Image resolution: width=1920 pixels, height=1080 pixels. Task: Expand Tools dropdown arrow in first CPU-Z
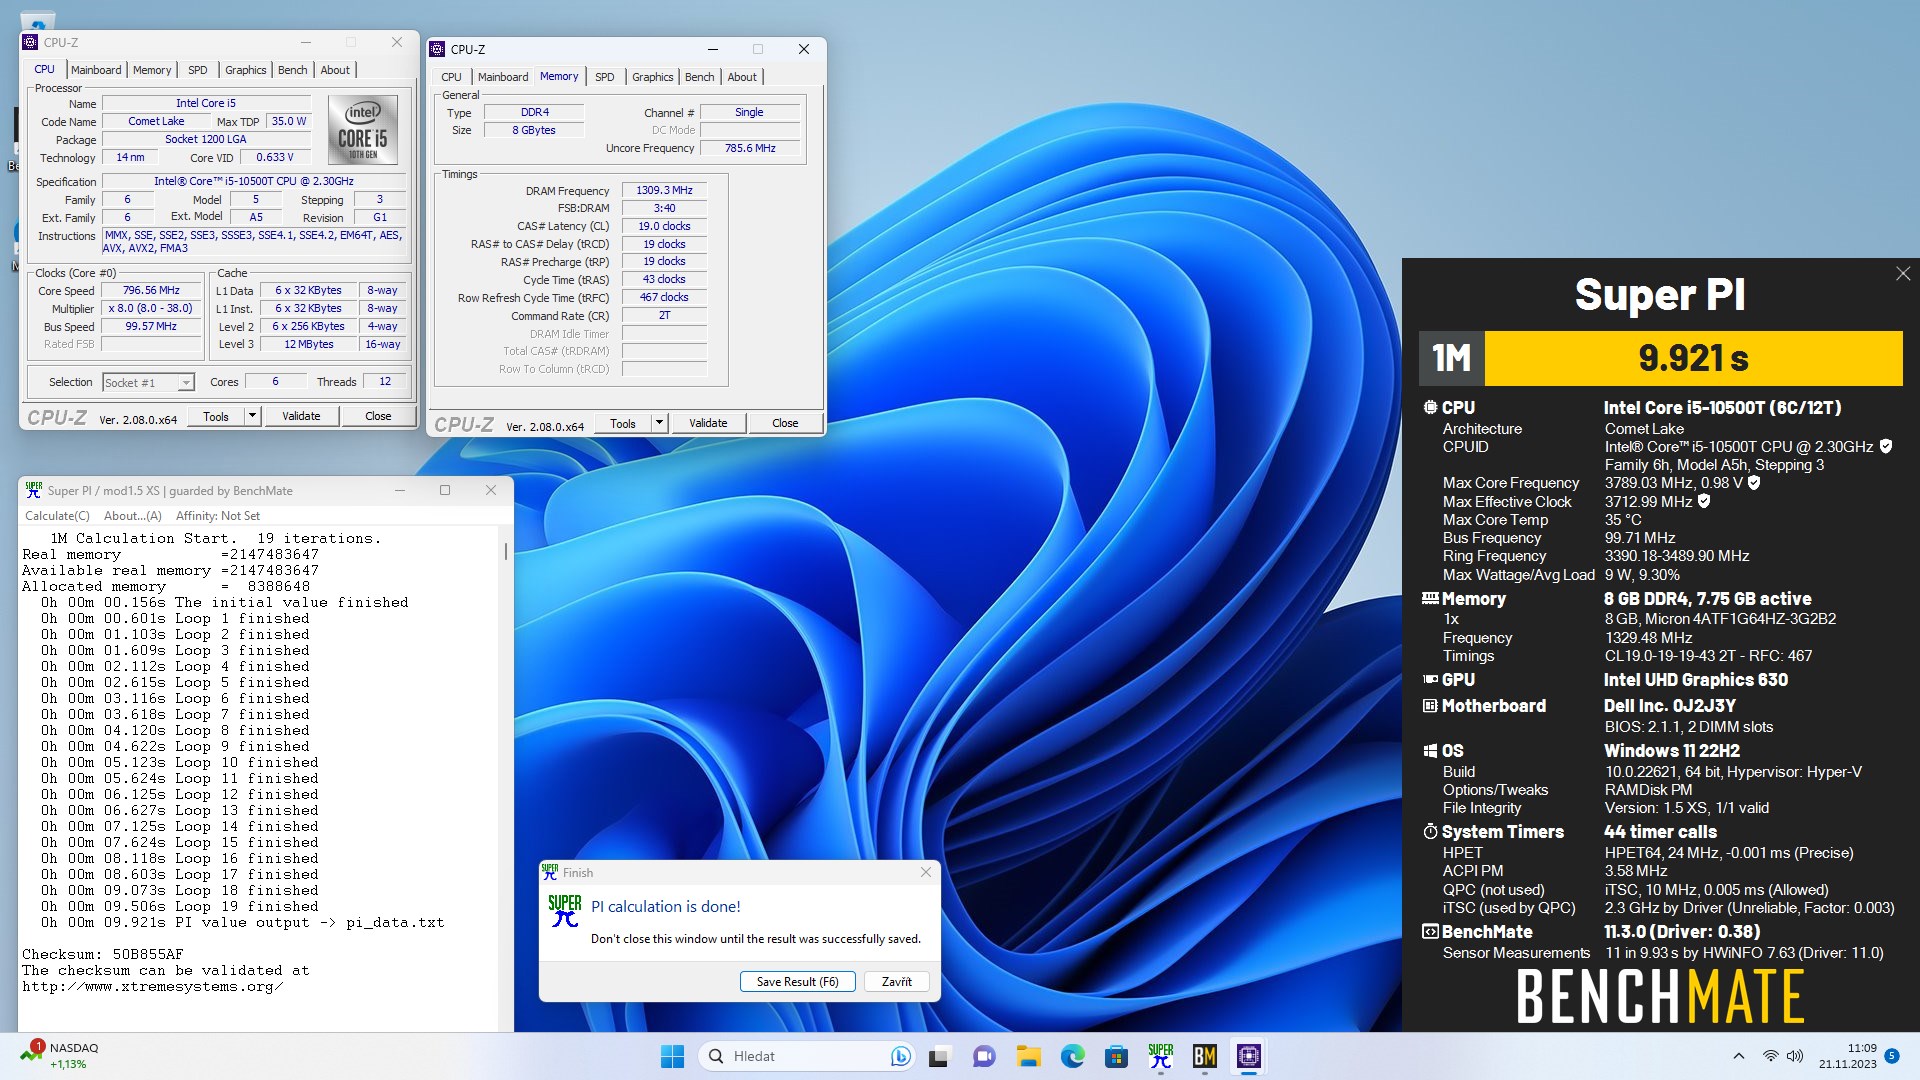pyautogui.click(x=252, y=416)
